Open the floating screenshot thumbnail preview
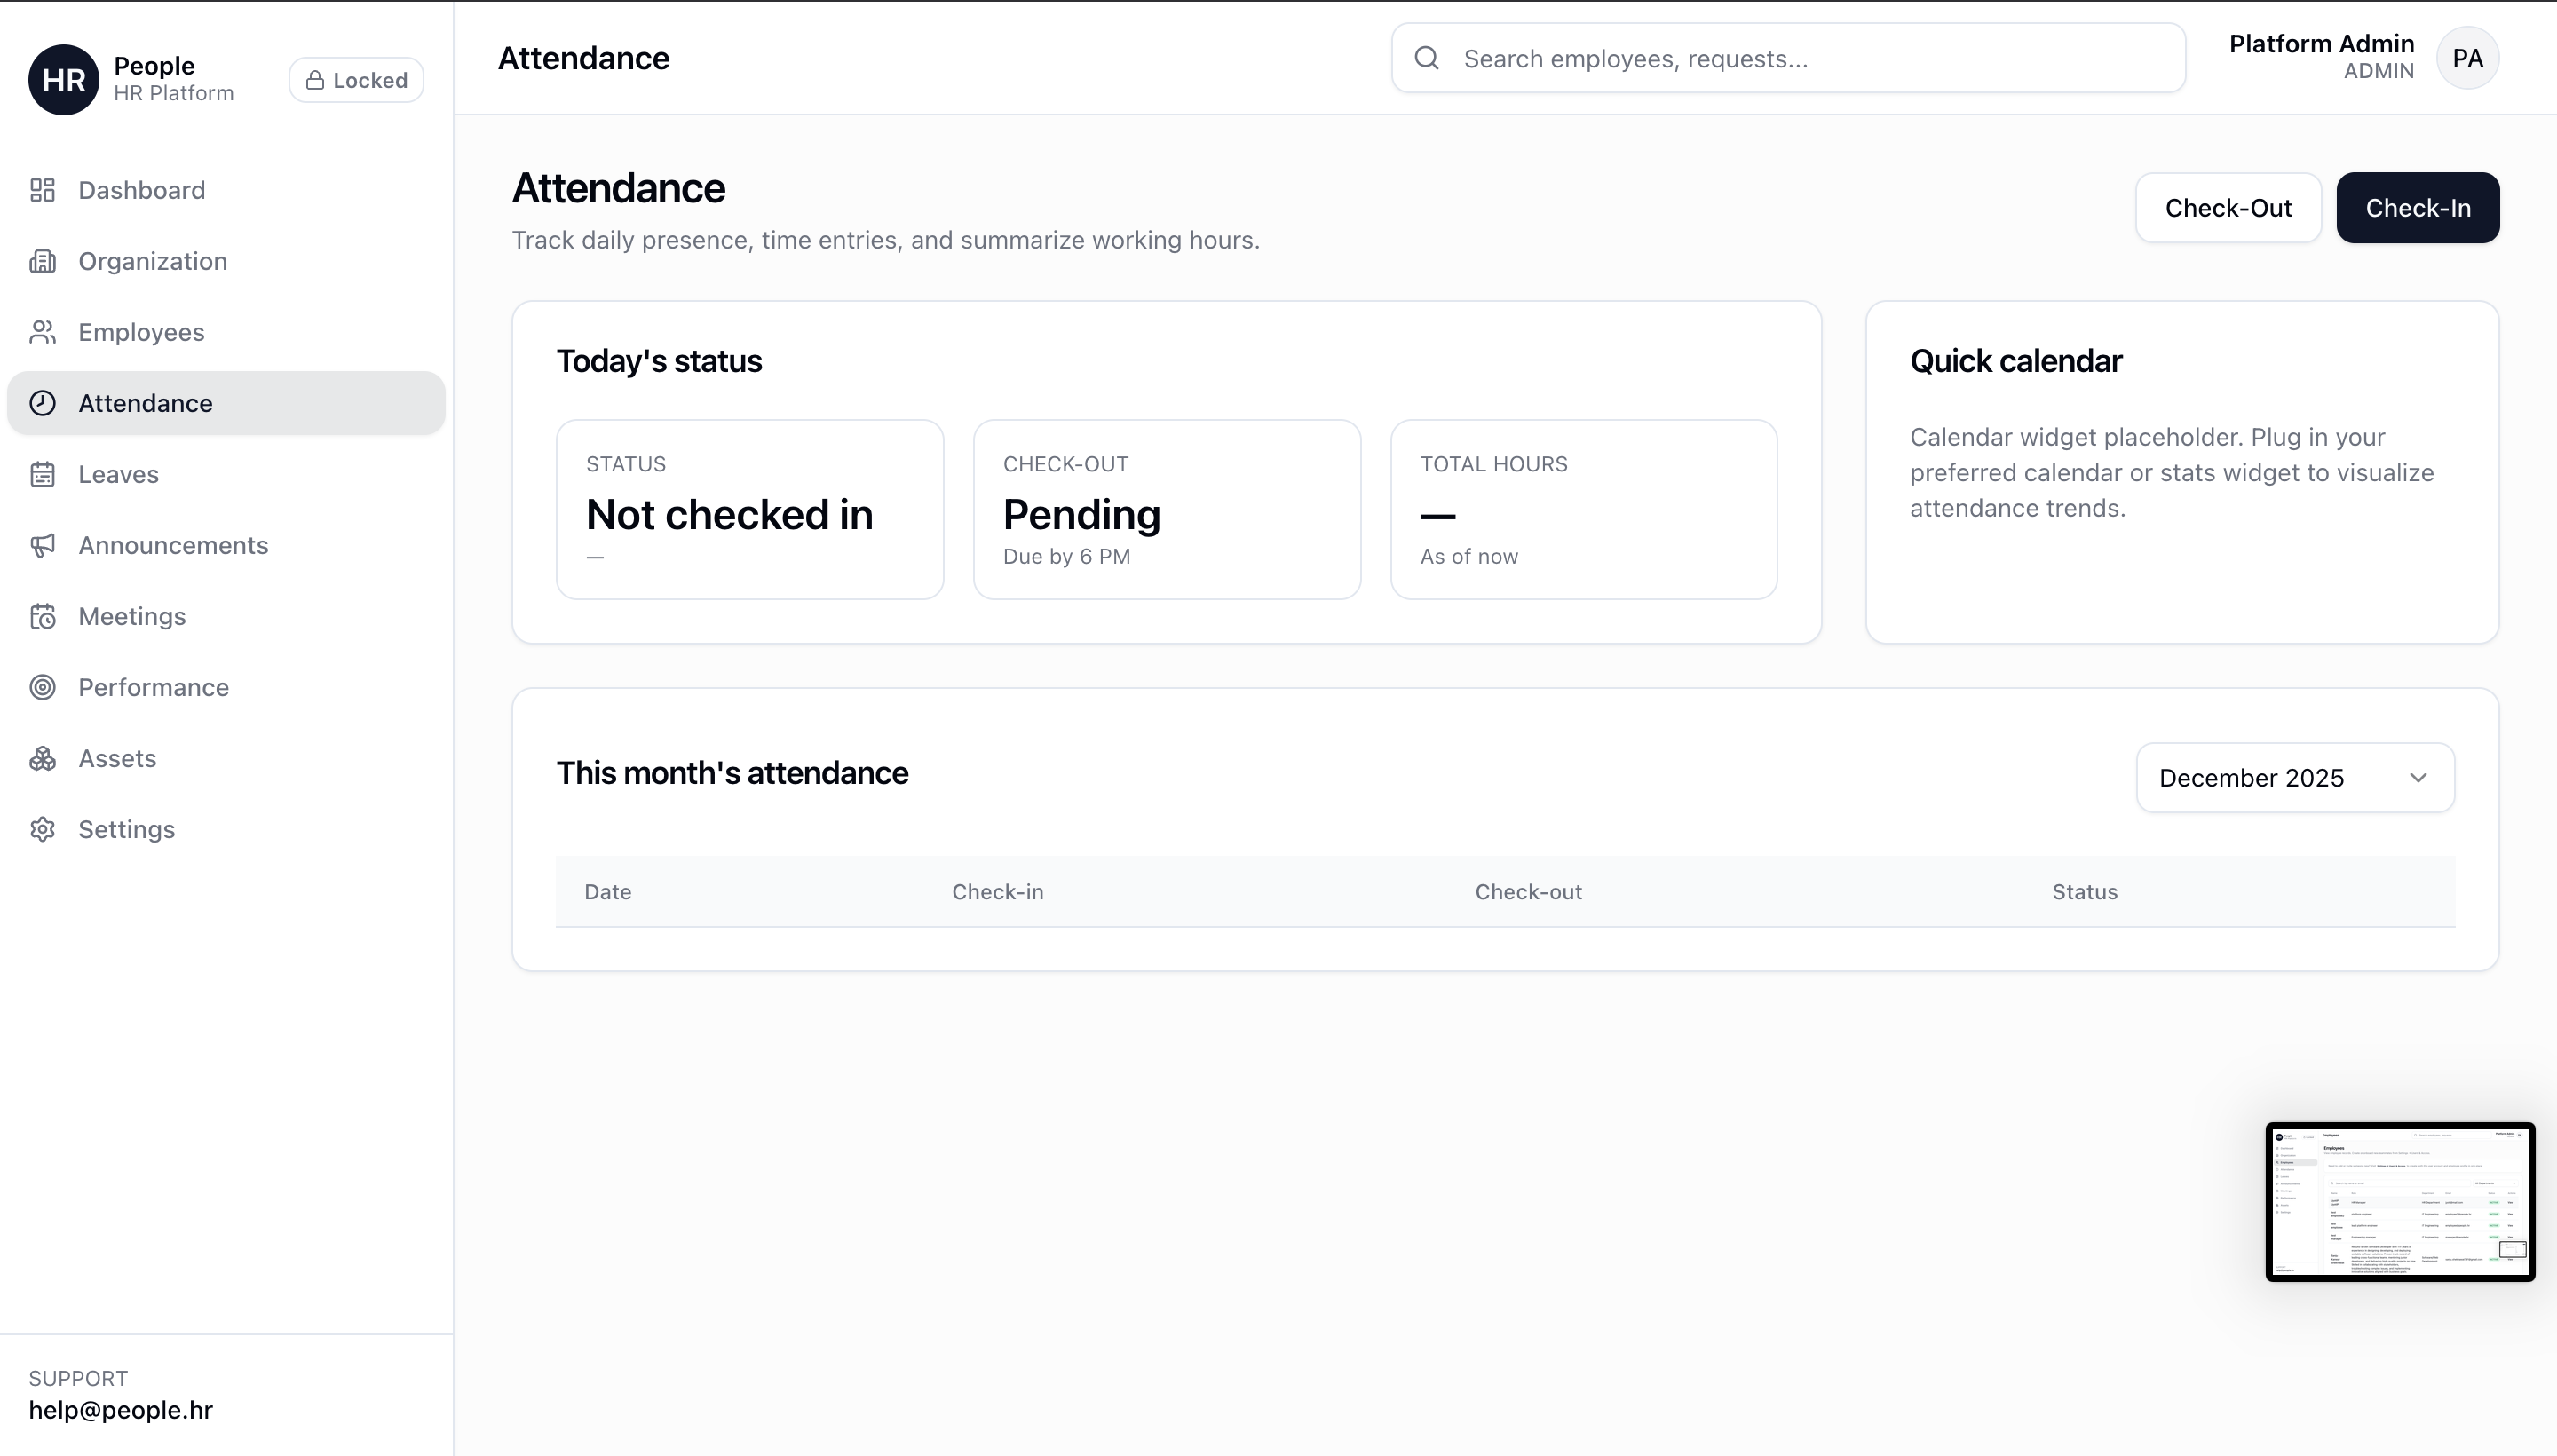The width and height of the screenshot is (2557, 1456). (2399, 1202)
